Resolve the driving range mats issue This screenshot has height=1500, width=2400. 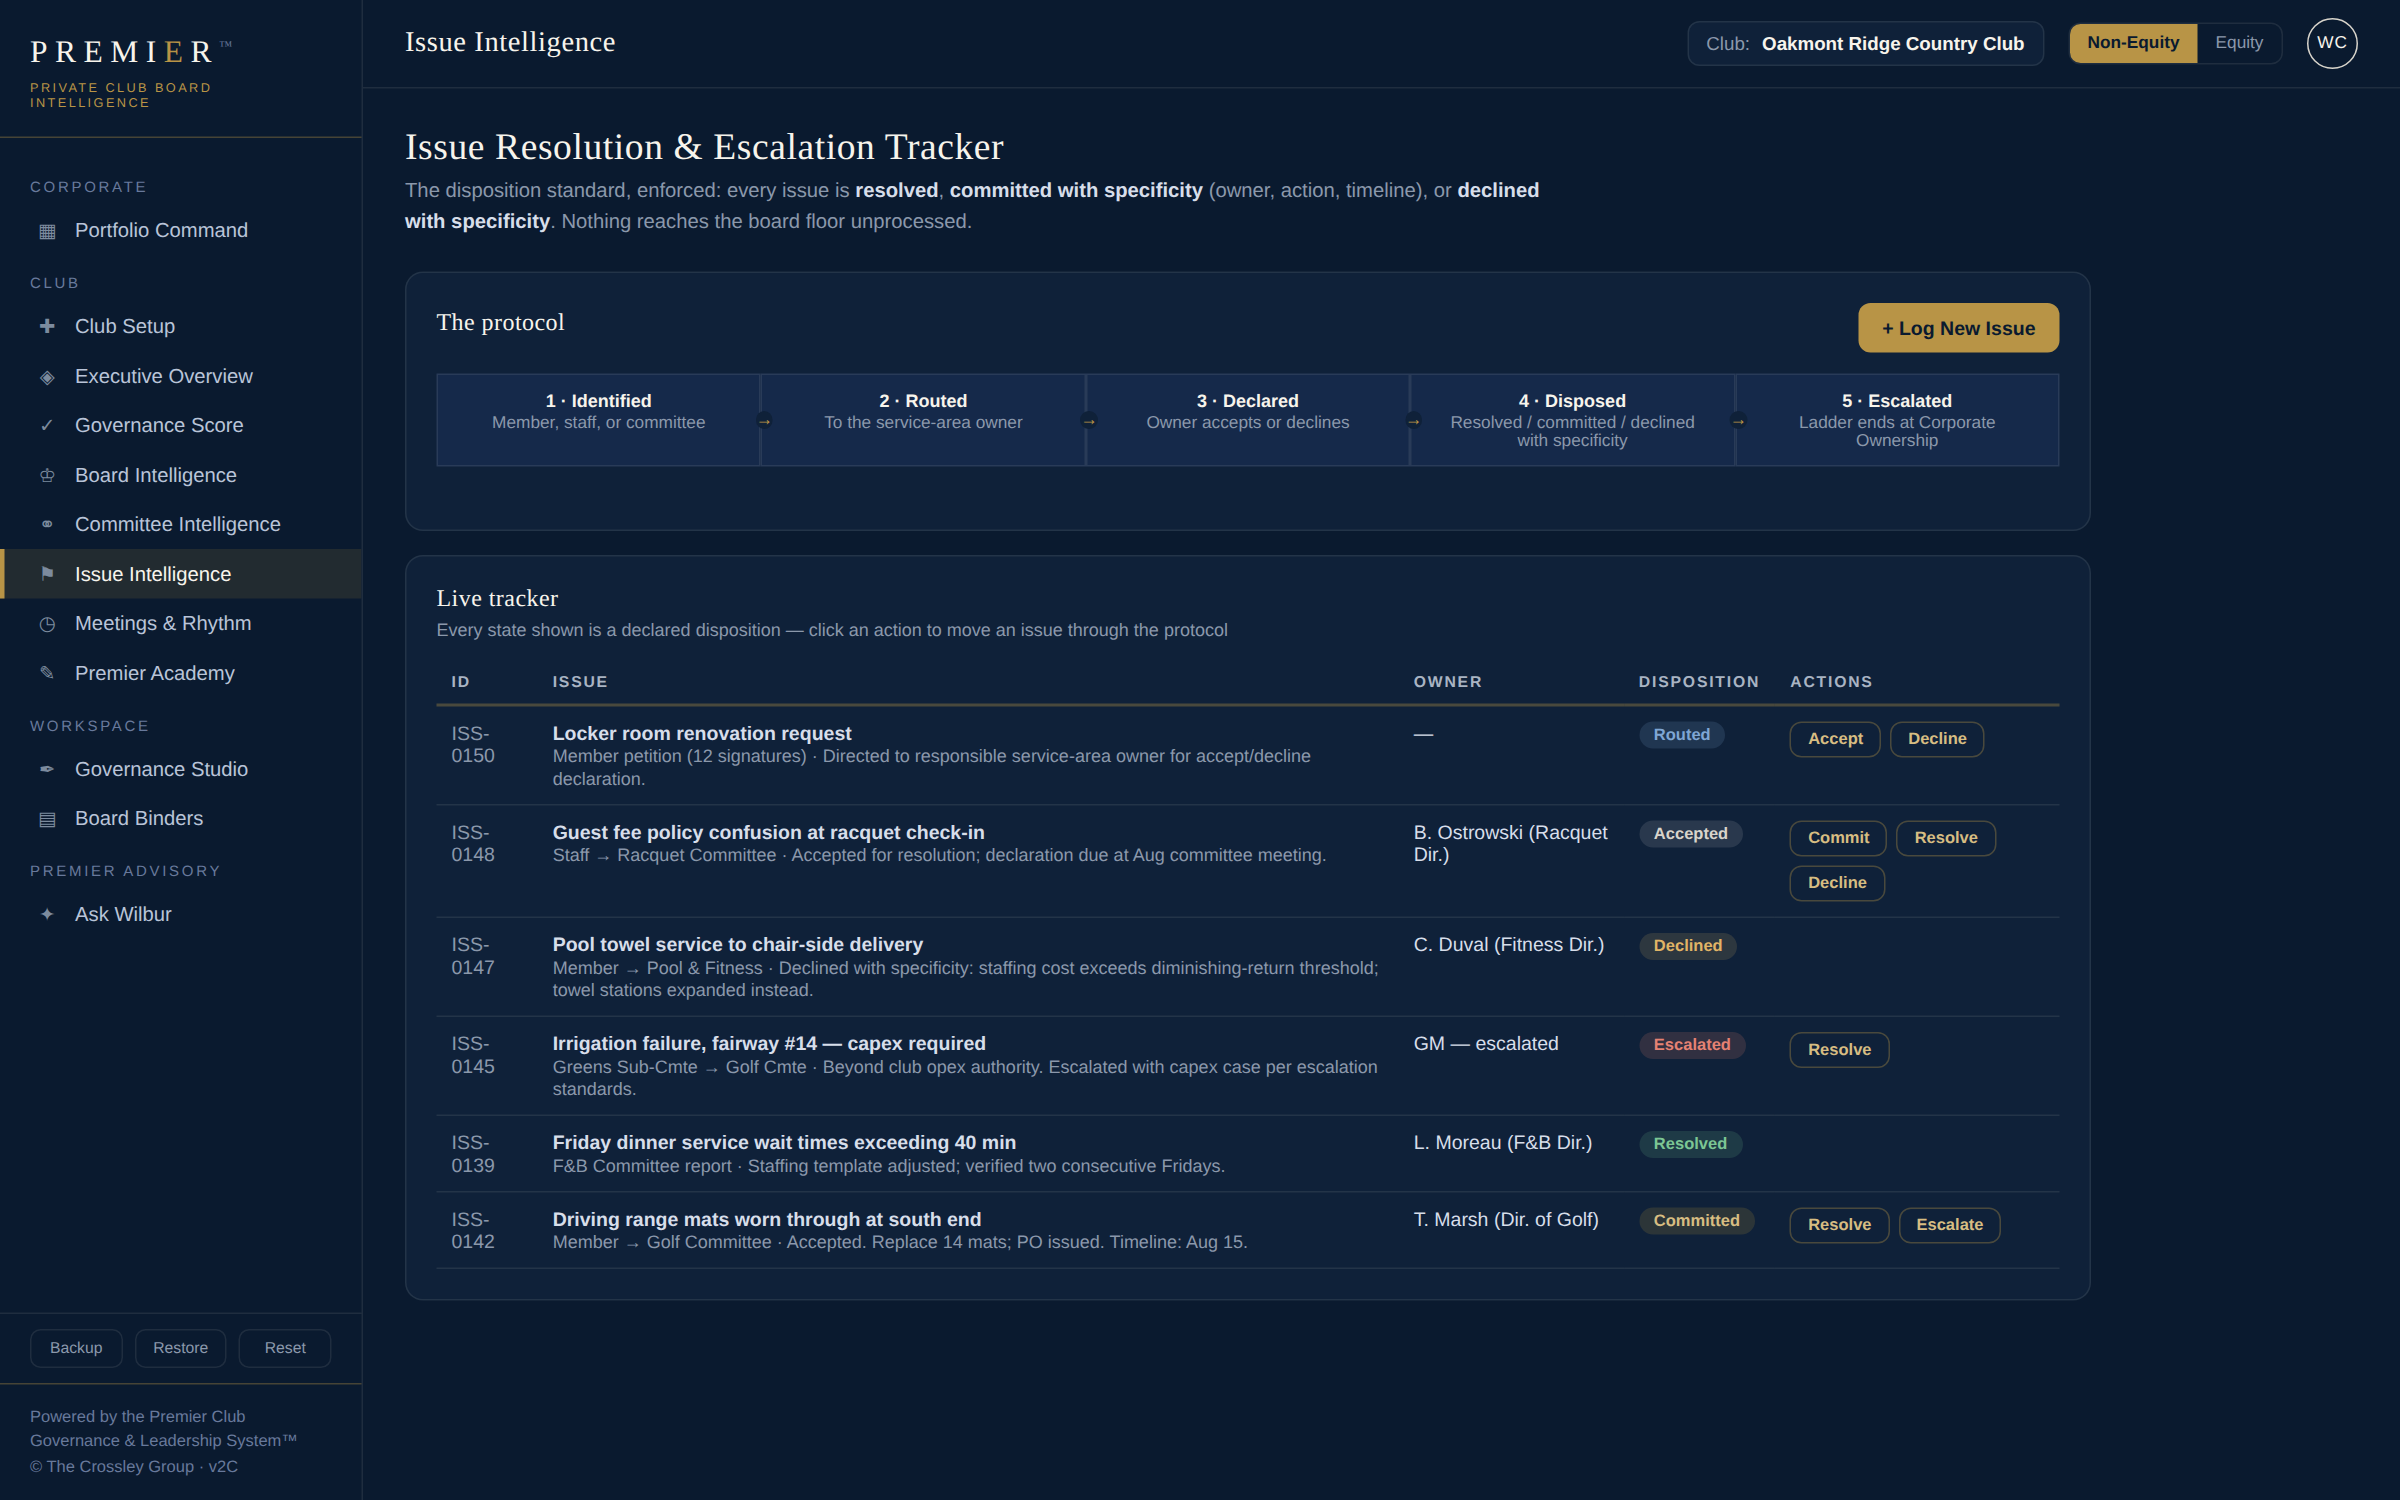point(1839,1225)
